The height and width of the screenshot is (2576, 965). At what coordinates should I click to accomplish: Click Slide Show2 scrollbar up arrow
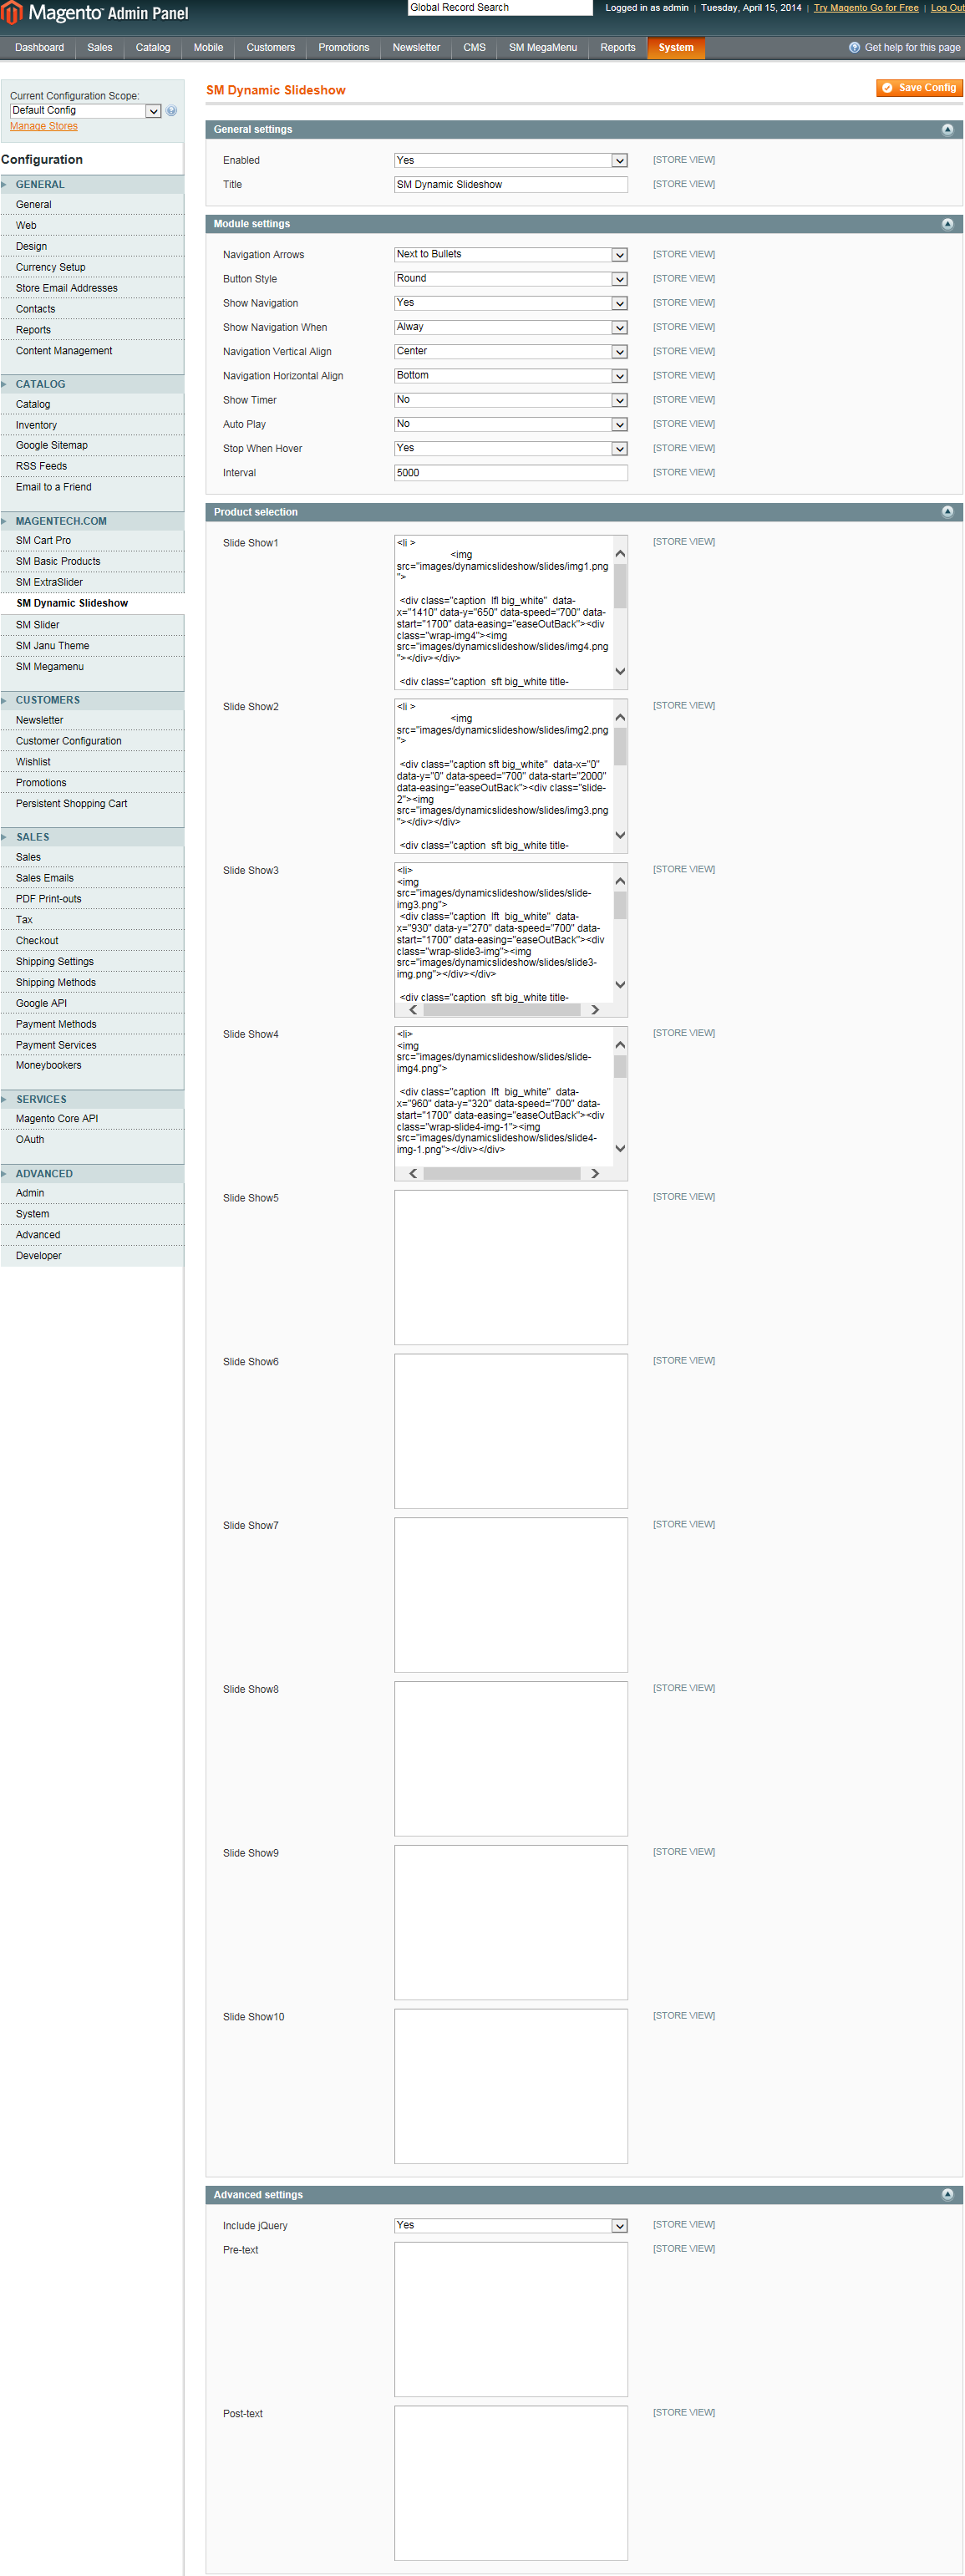pyautogui.click(x=620, y=717)
